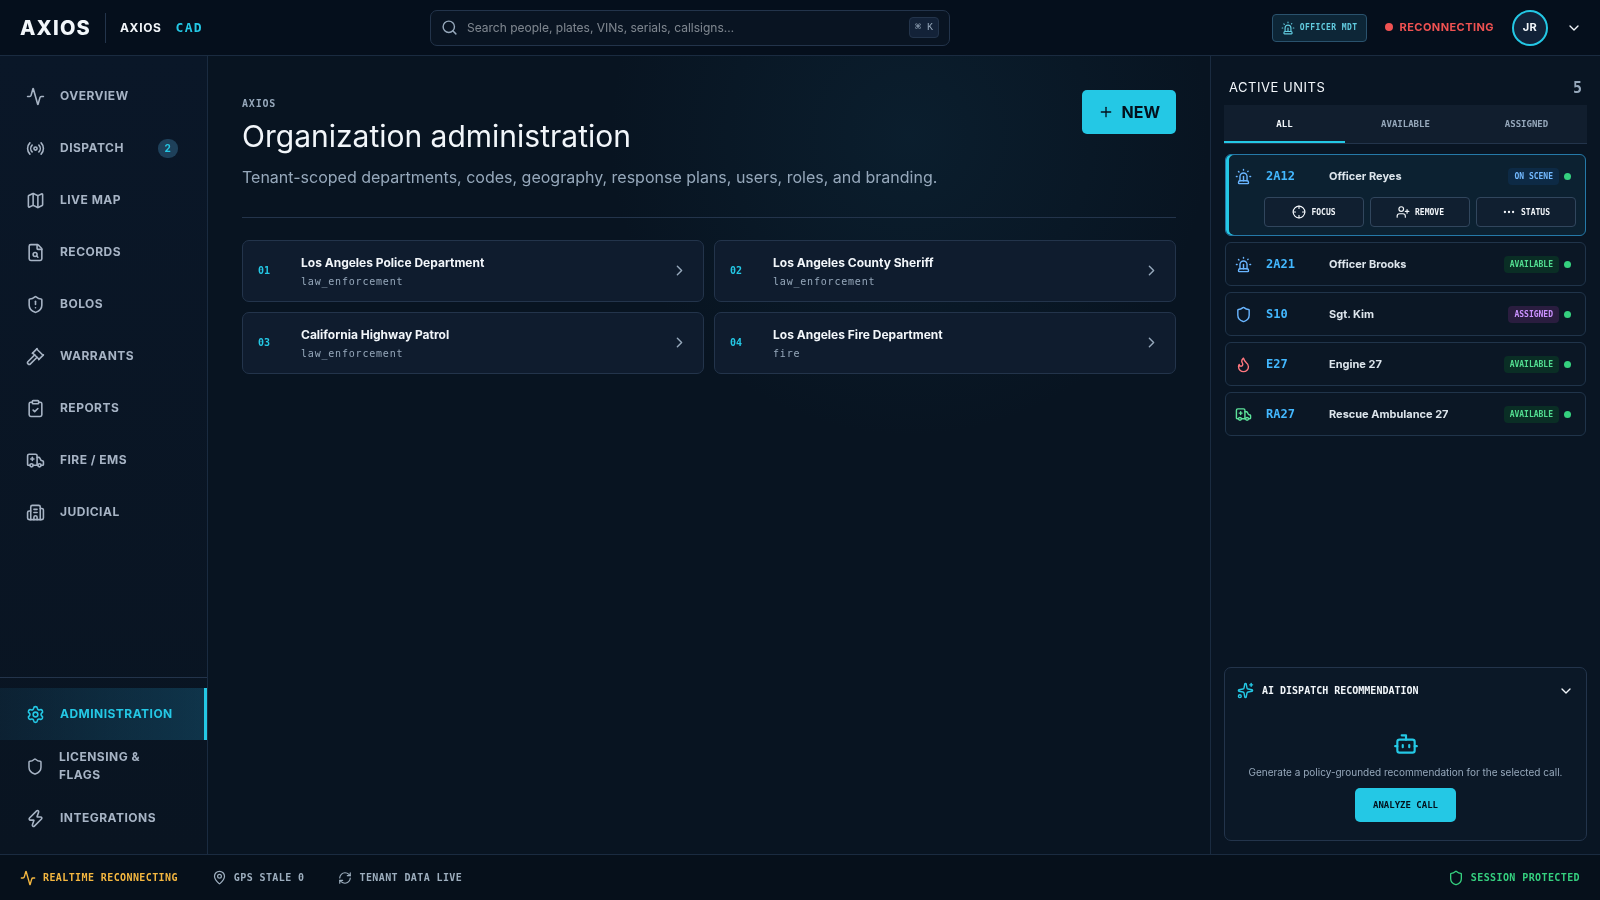Click the Realtime Reconnecting pulse icon

point(28,878)
